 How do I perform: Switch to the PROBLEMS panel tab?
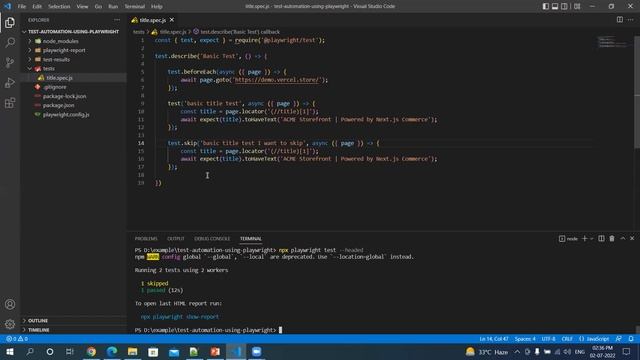(x=146, y=238)
